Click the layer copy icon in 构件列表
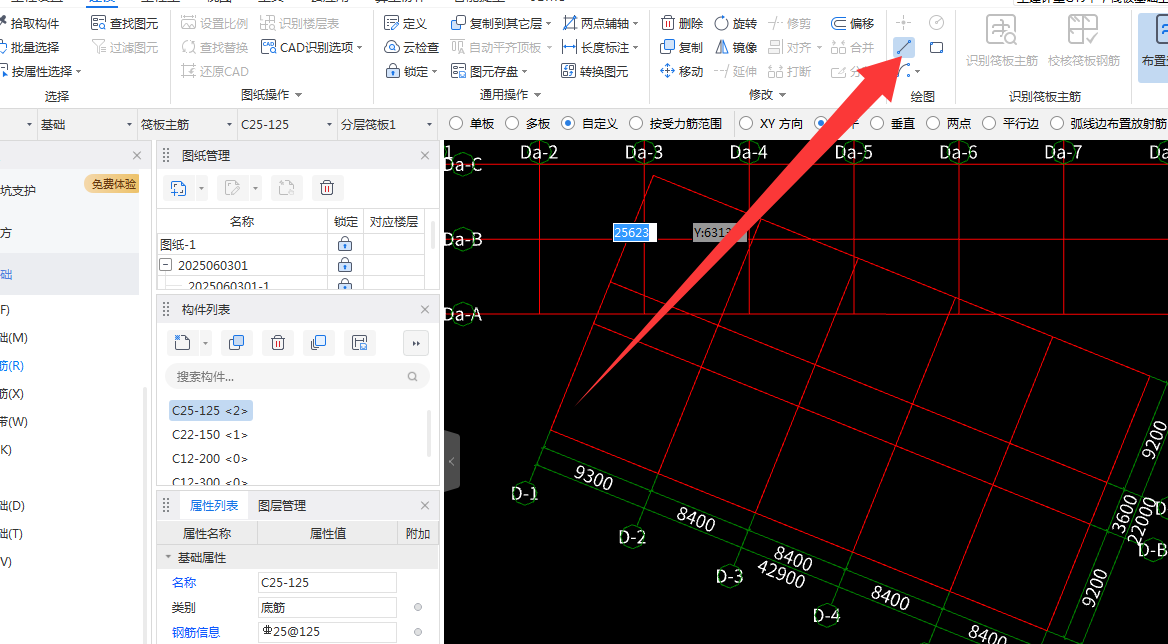This screenshot has width=1168, height=644. click(x=318, y=342)
